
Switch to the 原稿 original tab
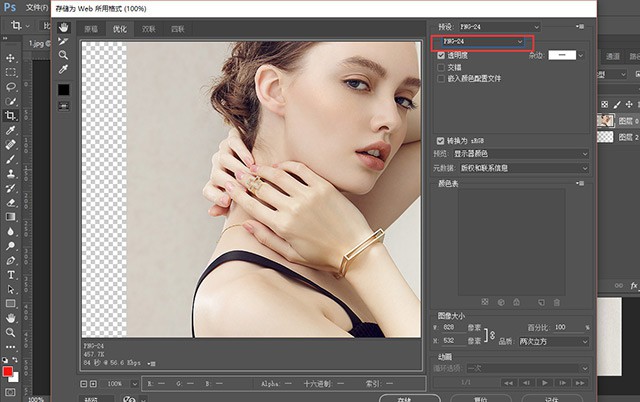(91, 29)
